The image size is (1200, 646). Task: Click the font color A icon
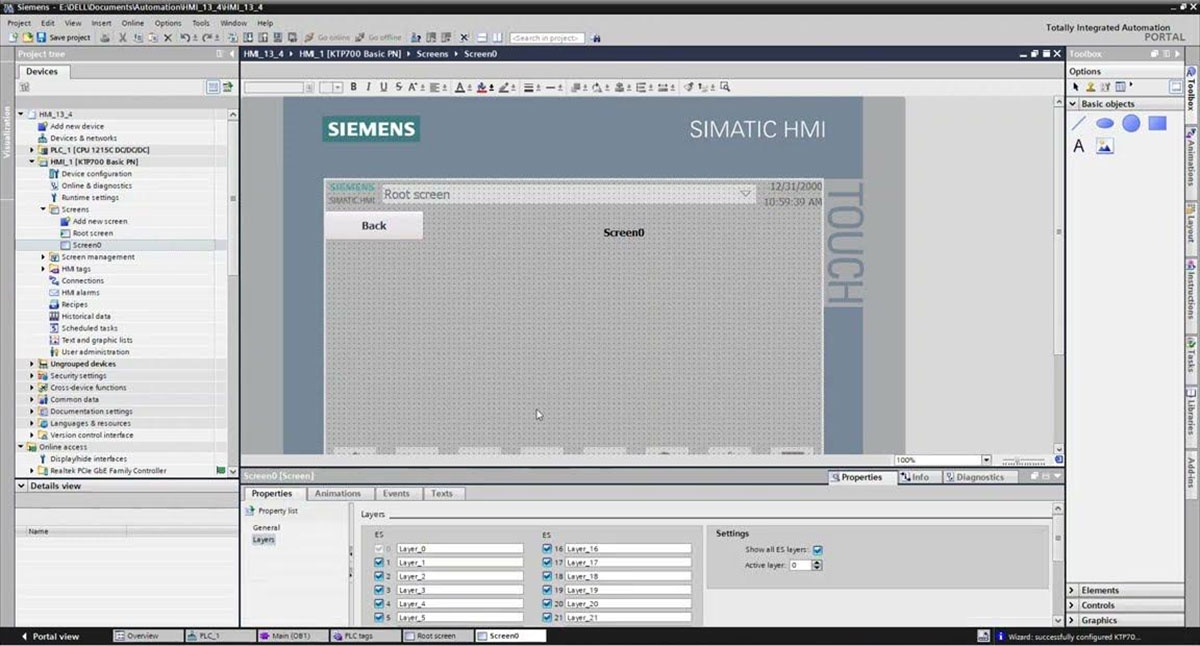tap(459, 87)
